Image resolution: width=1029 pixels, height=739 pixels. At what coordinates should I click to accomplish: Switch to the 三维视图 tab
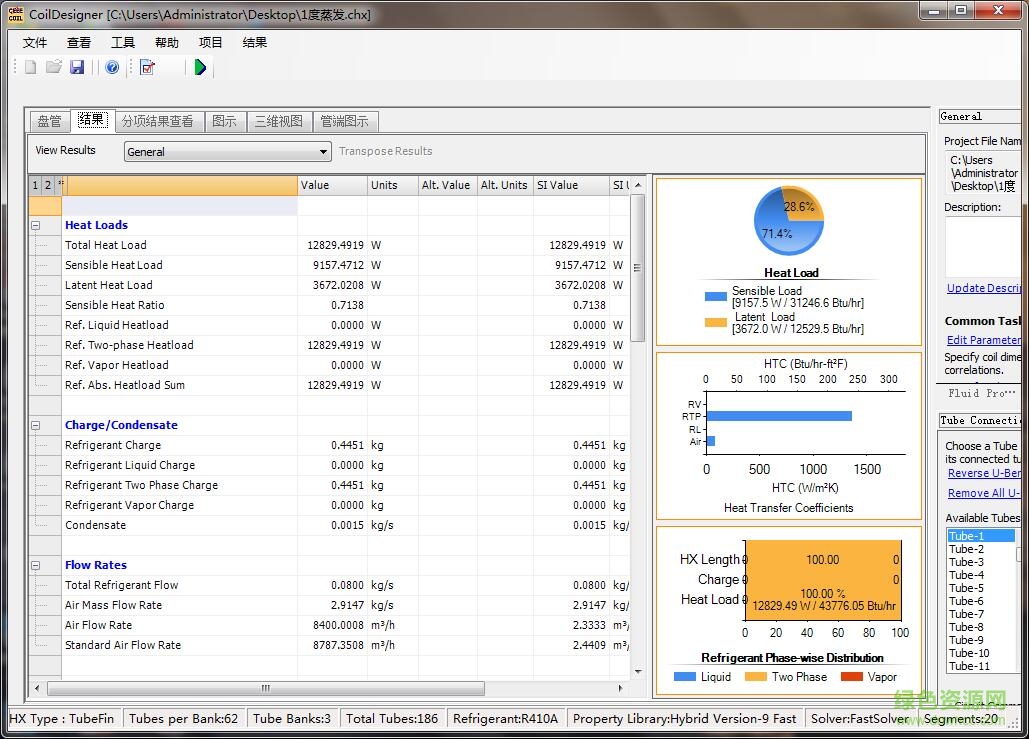point(278,121)
